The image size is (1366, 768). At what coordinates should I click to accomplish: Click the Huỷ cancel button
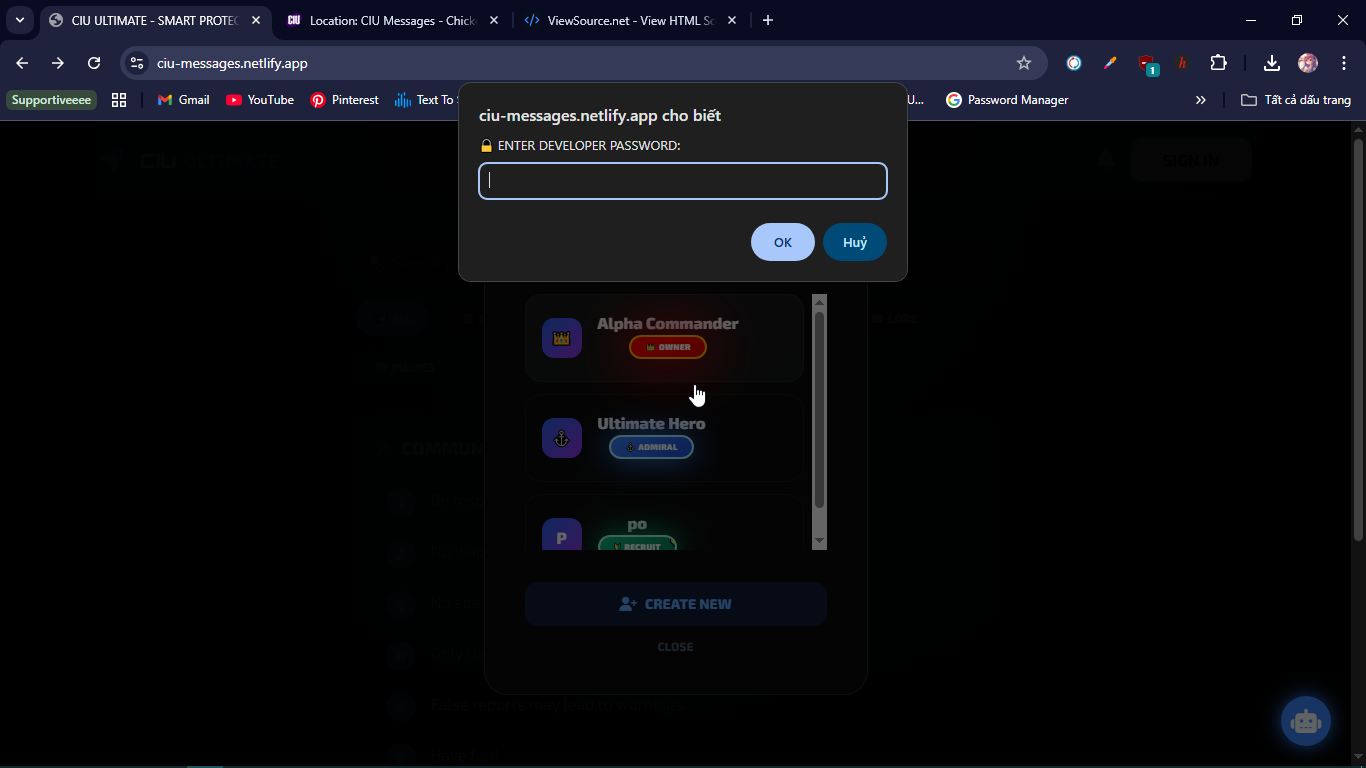pyautogui.click(x=854, y=242)
